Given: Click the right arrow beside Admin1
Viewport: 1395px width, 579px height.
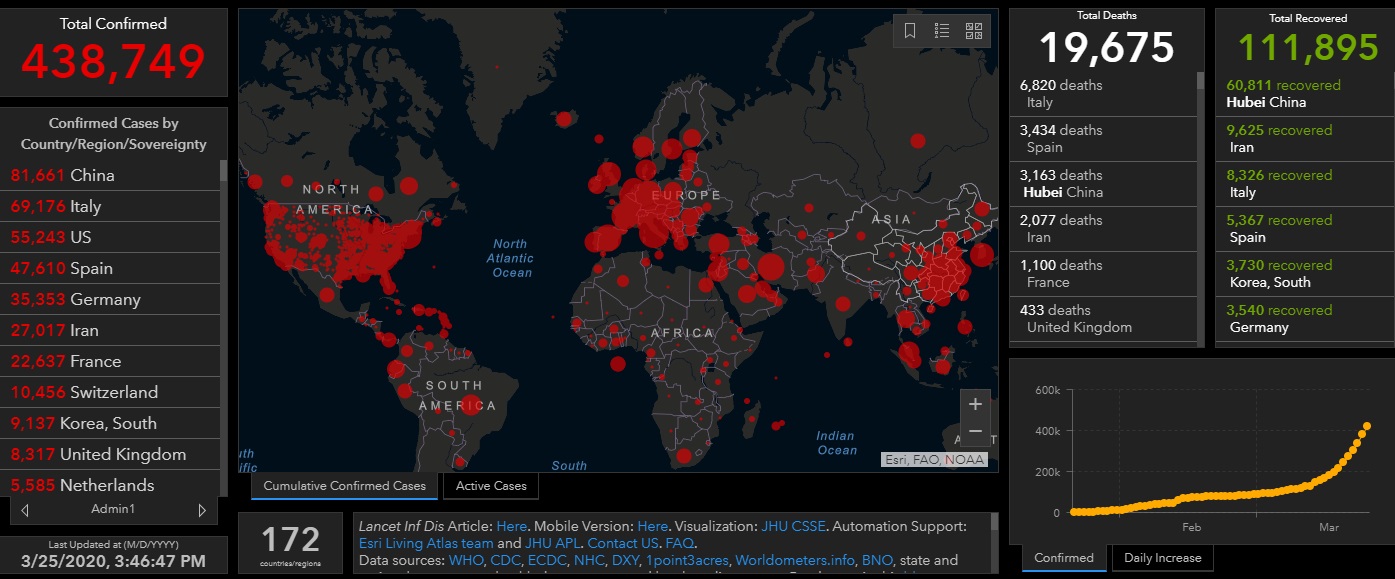Looking at the screenshot, I should click(x=202, y=510).
